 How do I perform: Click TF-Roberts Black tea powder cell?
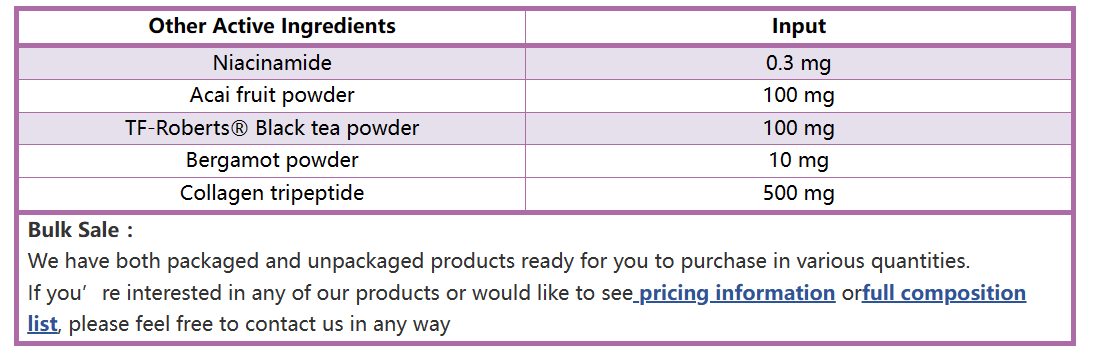click(272, 128)
